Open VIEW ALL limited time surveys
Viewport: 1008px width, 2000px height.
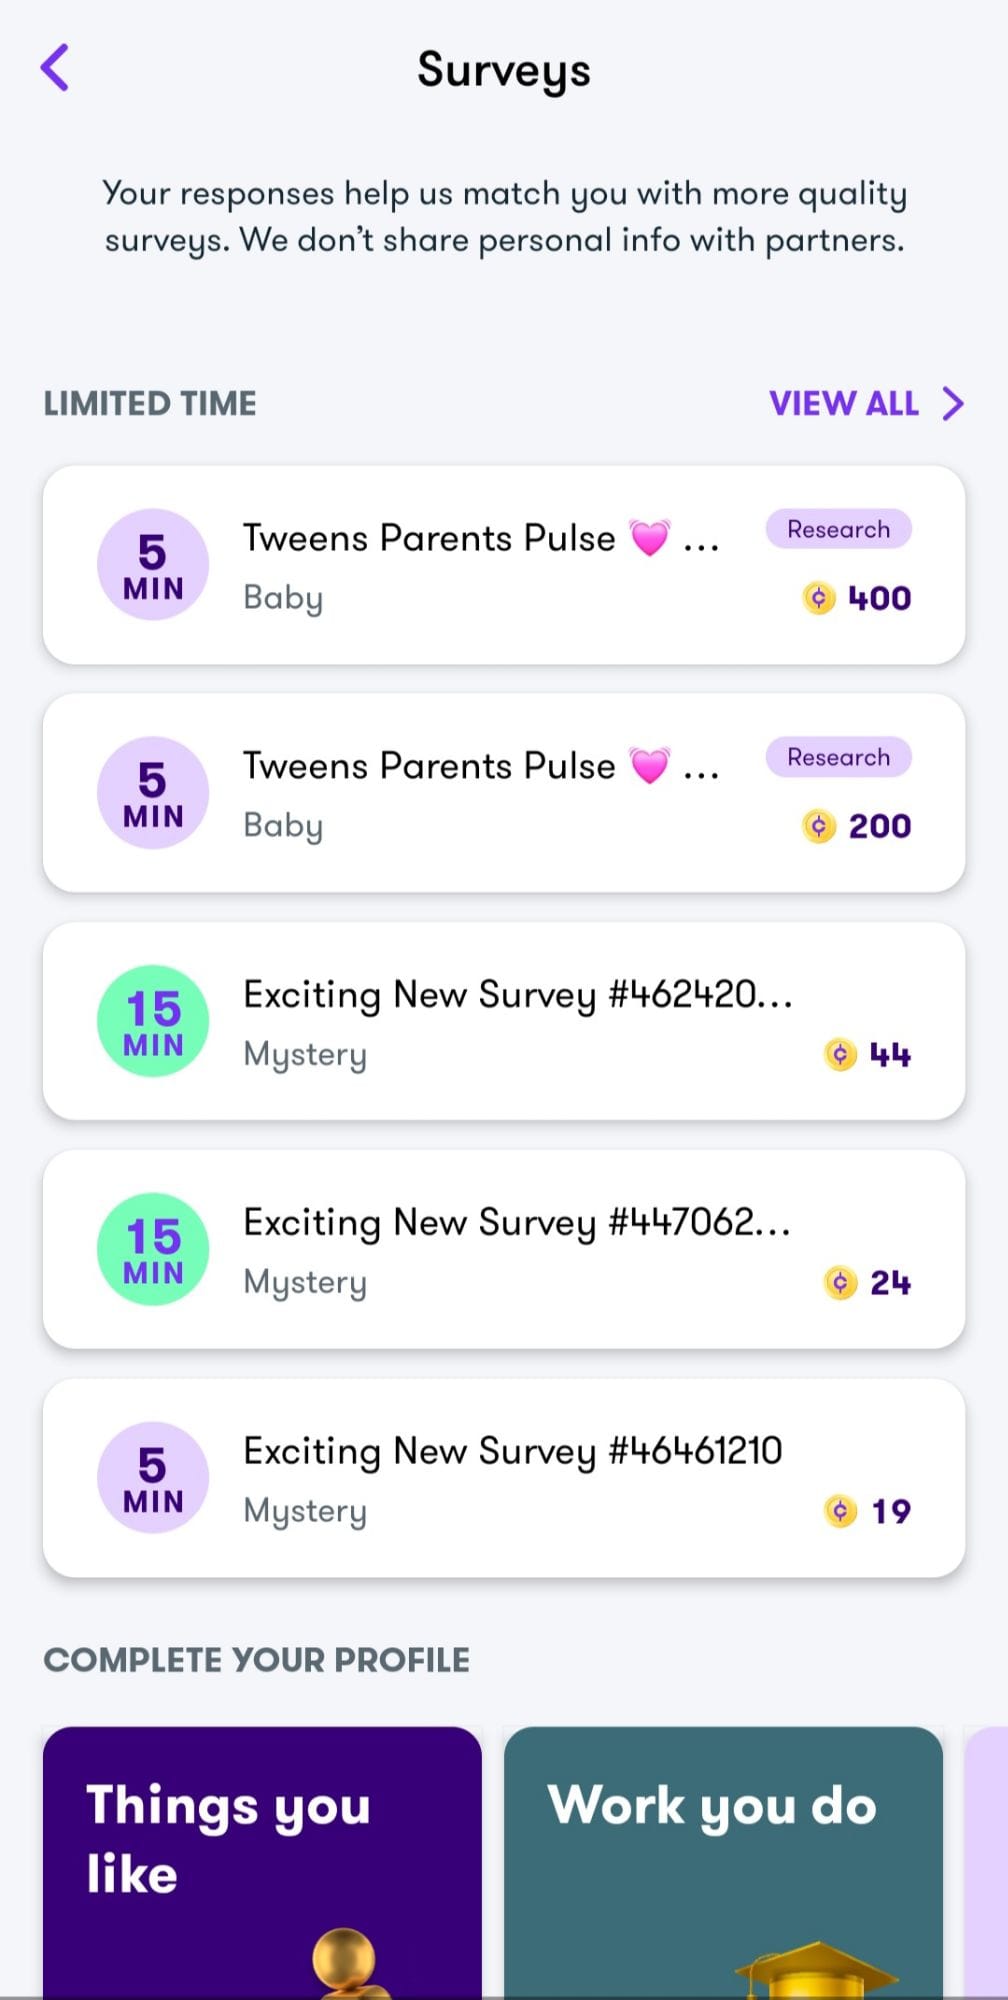point(843,404)
